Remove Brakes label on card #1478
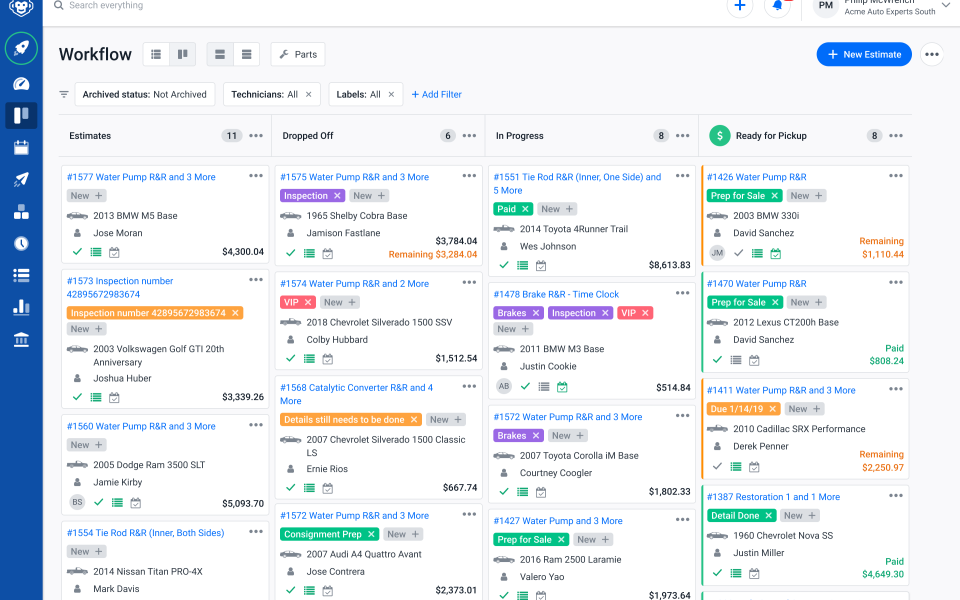This screenshot has height=600, width=960. tap(536, 313)
